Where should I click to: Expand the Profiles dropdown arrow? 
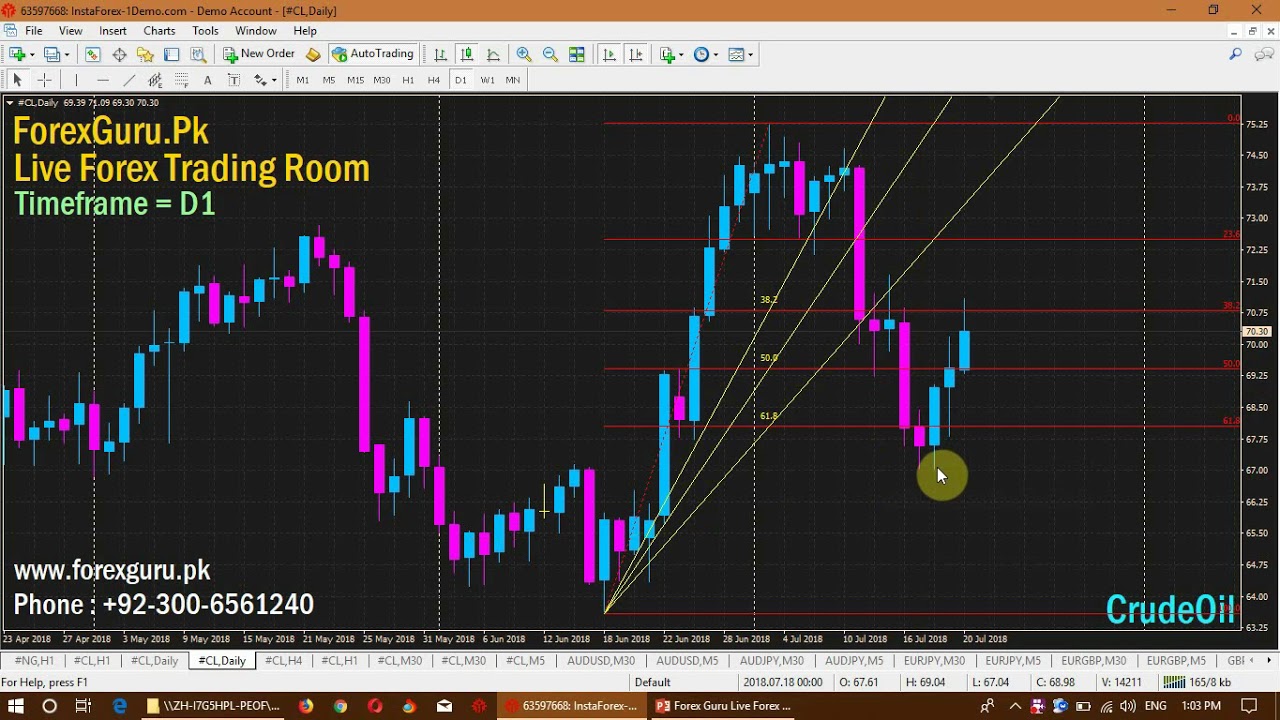coord(67,54)
